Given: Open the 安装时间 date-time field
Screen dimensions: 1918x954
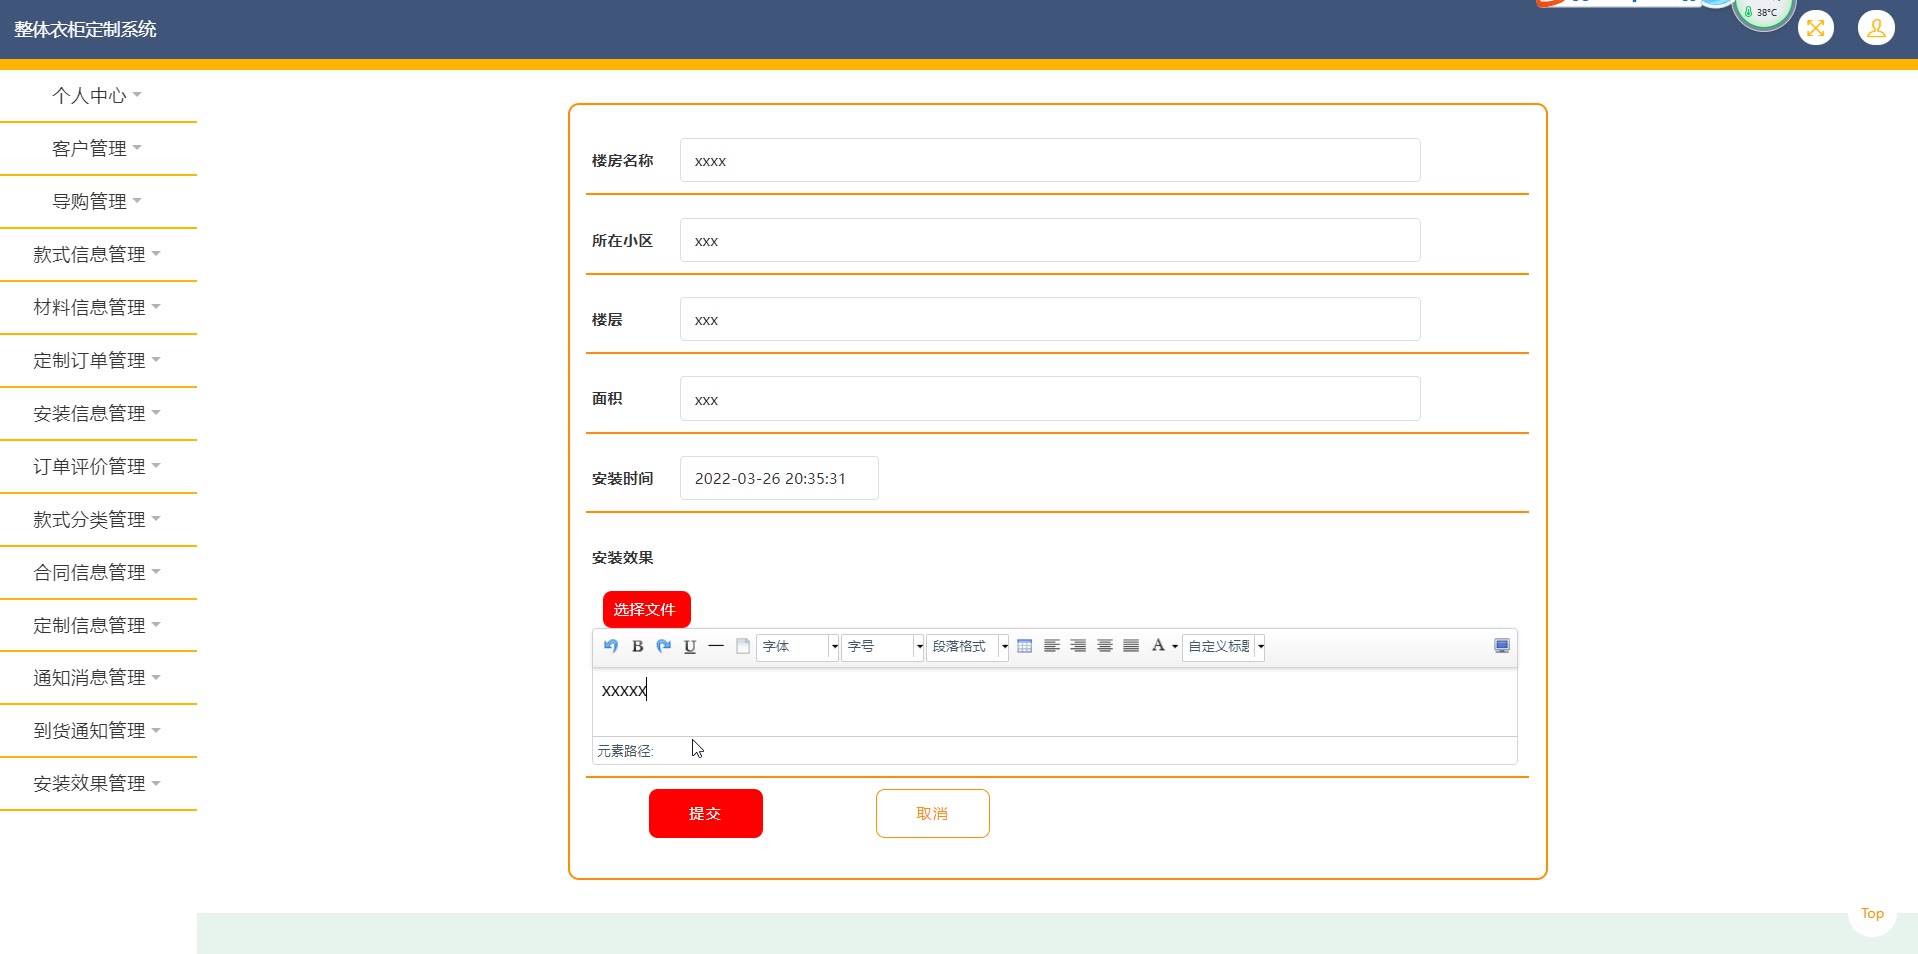Looking at the screenshot, I should click(x=779, y=478).
